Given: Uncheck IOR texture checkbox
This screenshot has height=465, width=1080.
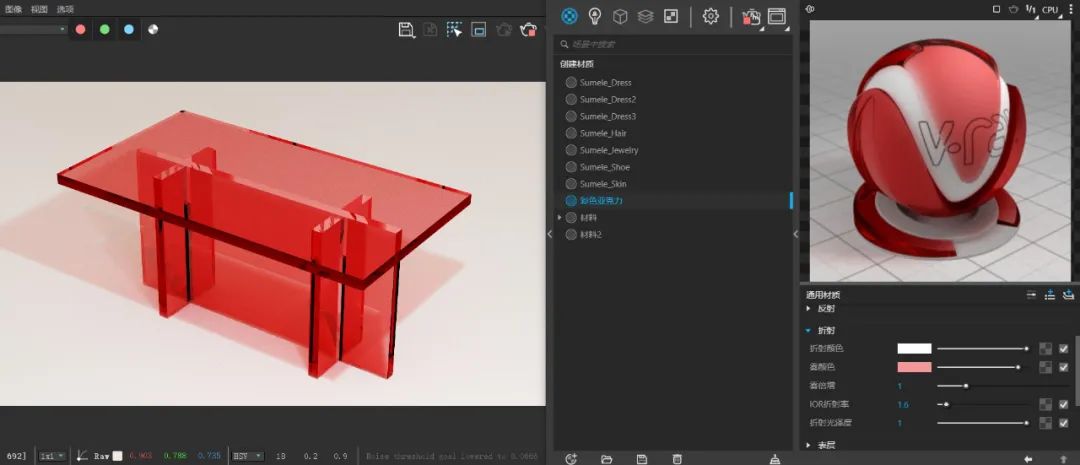Looking at the screenshot, I should 1063,404.
